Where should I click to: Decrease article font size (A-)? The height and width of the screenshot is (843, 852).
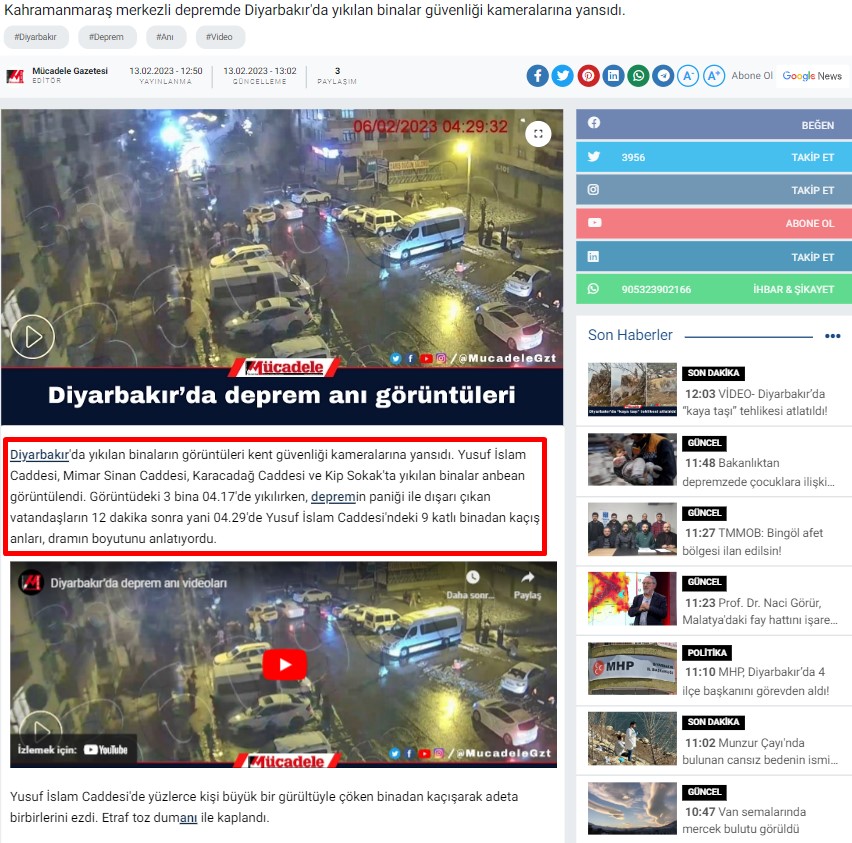[688, 76]
